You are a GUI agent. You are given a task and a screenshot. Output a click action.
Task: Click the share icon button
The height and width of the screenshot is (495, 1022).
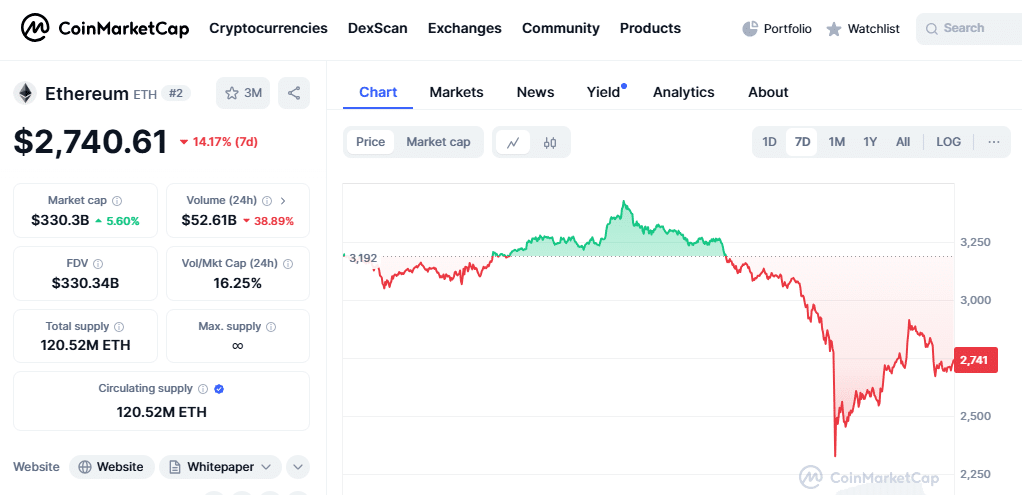pos(294,93)
